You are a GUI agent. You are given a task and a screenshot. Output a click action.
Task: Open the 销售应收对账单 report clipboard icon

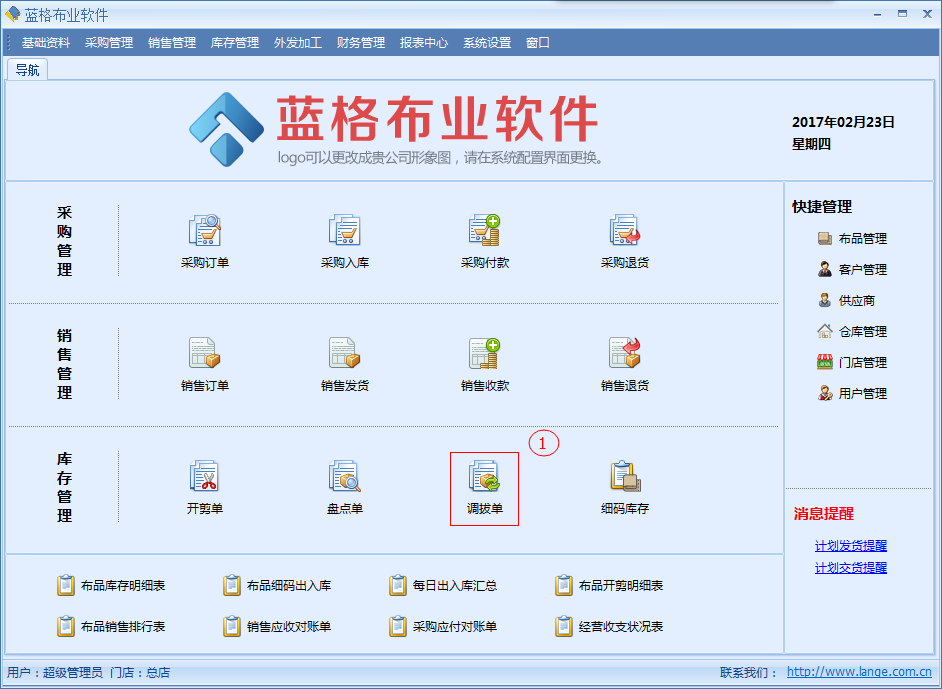pyautogui.click(x=231, y=627)
